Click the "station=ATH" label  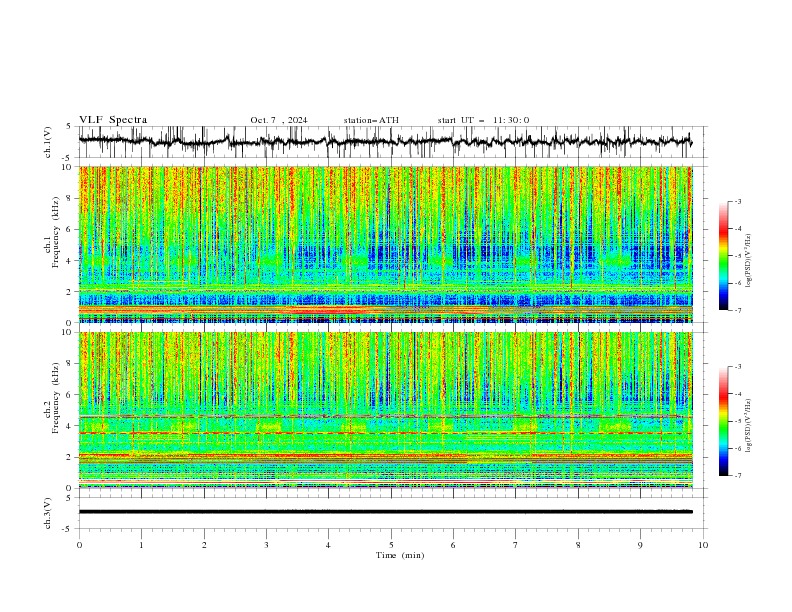(371, 120)
